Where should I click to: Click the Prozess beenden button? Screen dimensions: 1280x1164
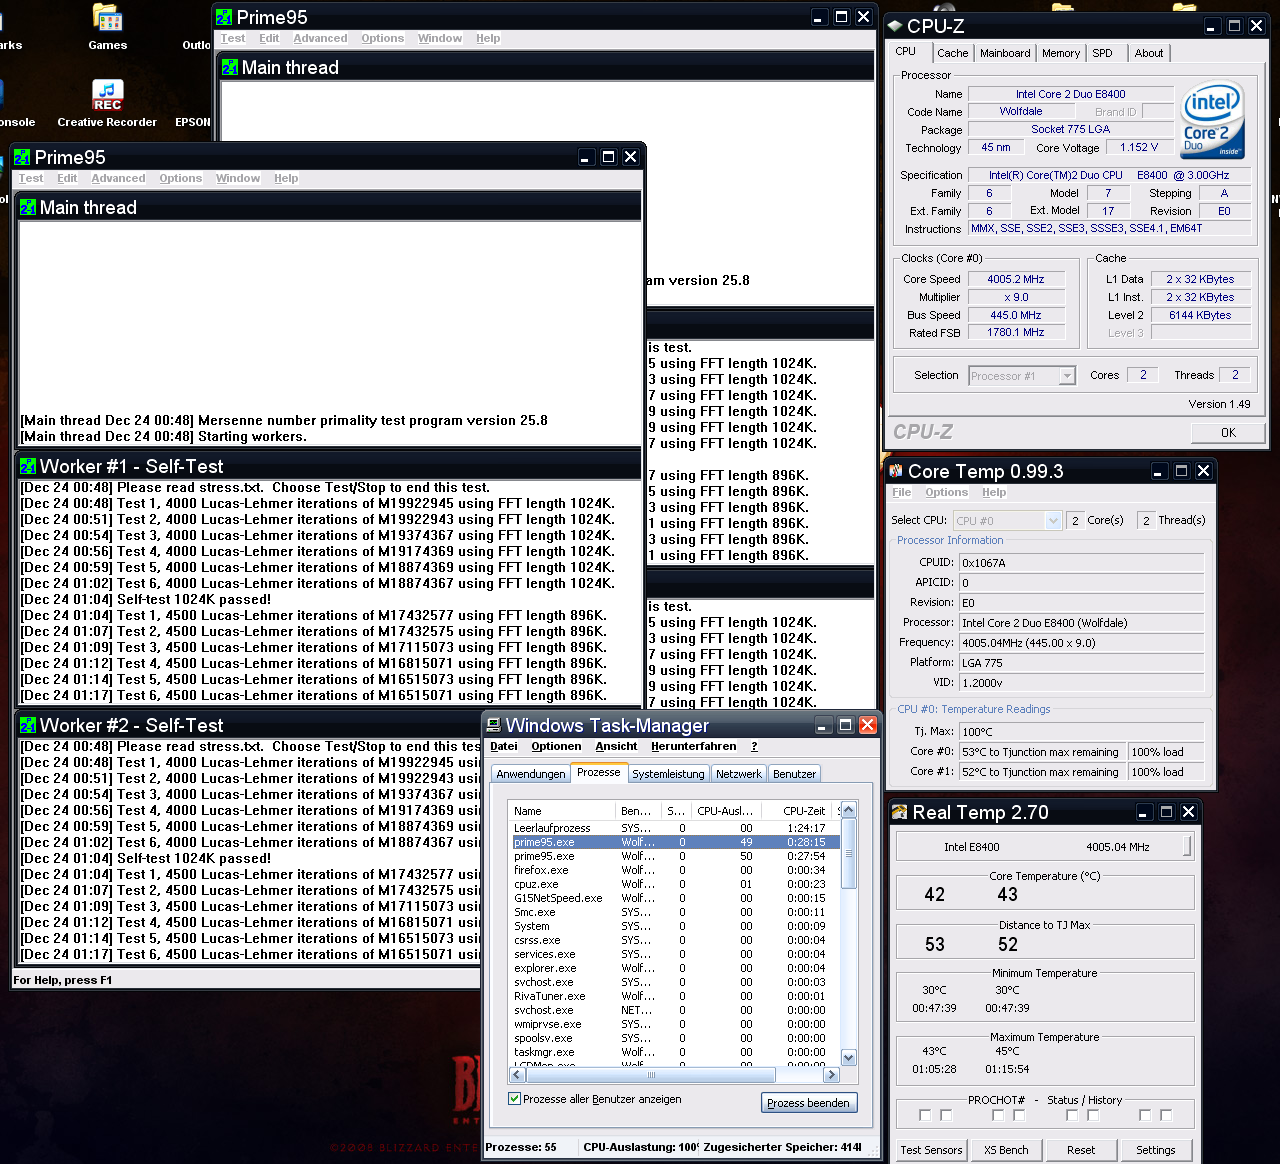pyautogui.click(x=808, y=1103)
